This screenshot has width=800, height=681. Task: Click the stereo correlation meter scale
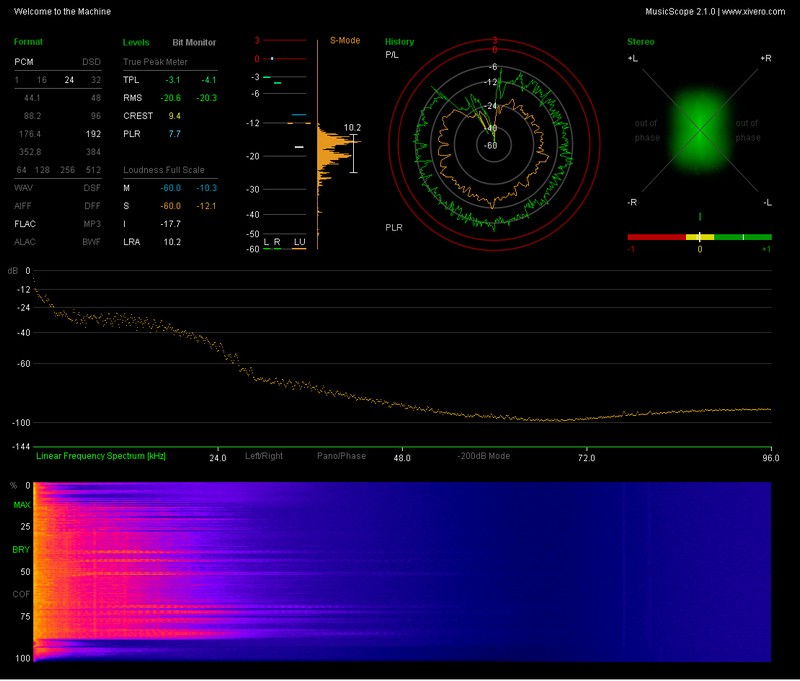[700, 238]
